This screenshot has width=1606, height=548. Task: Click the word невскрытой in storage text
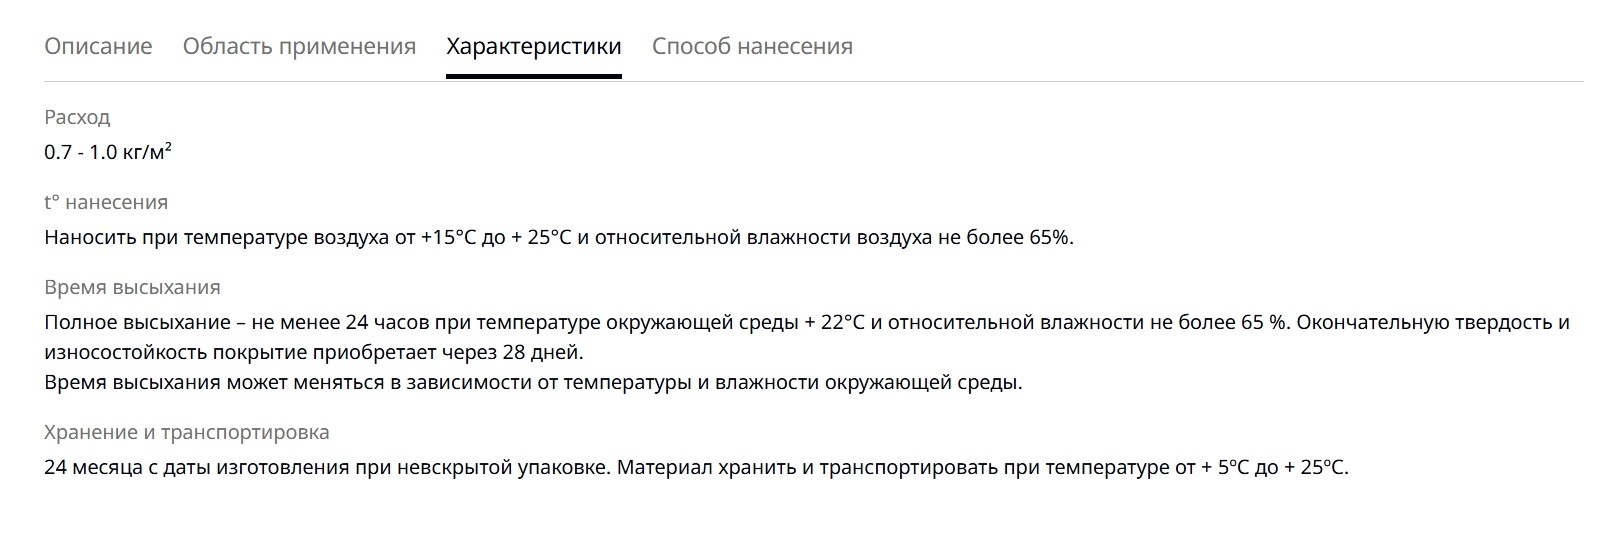point(454,467)
